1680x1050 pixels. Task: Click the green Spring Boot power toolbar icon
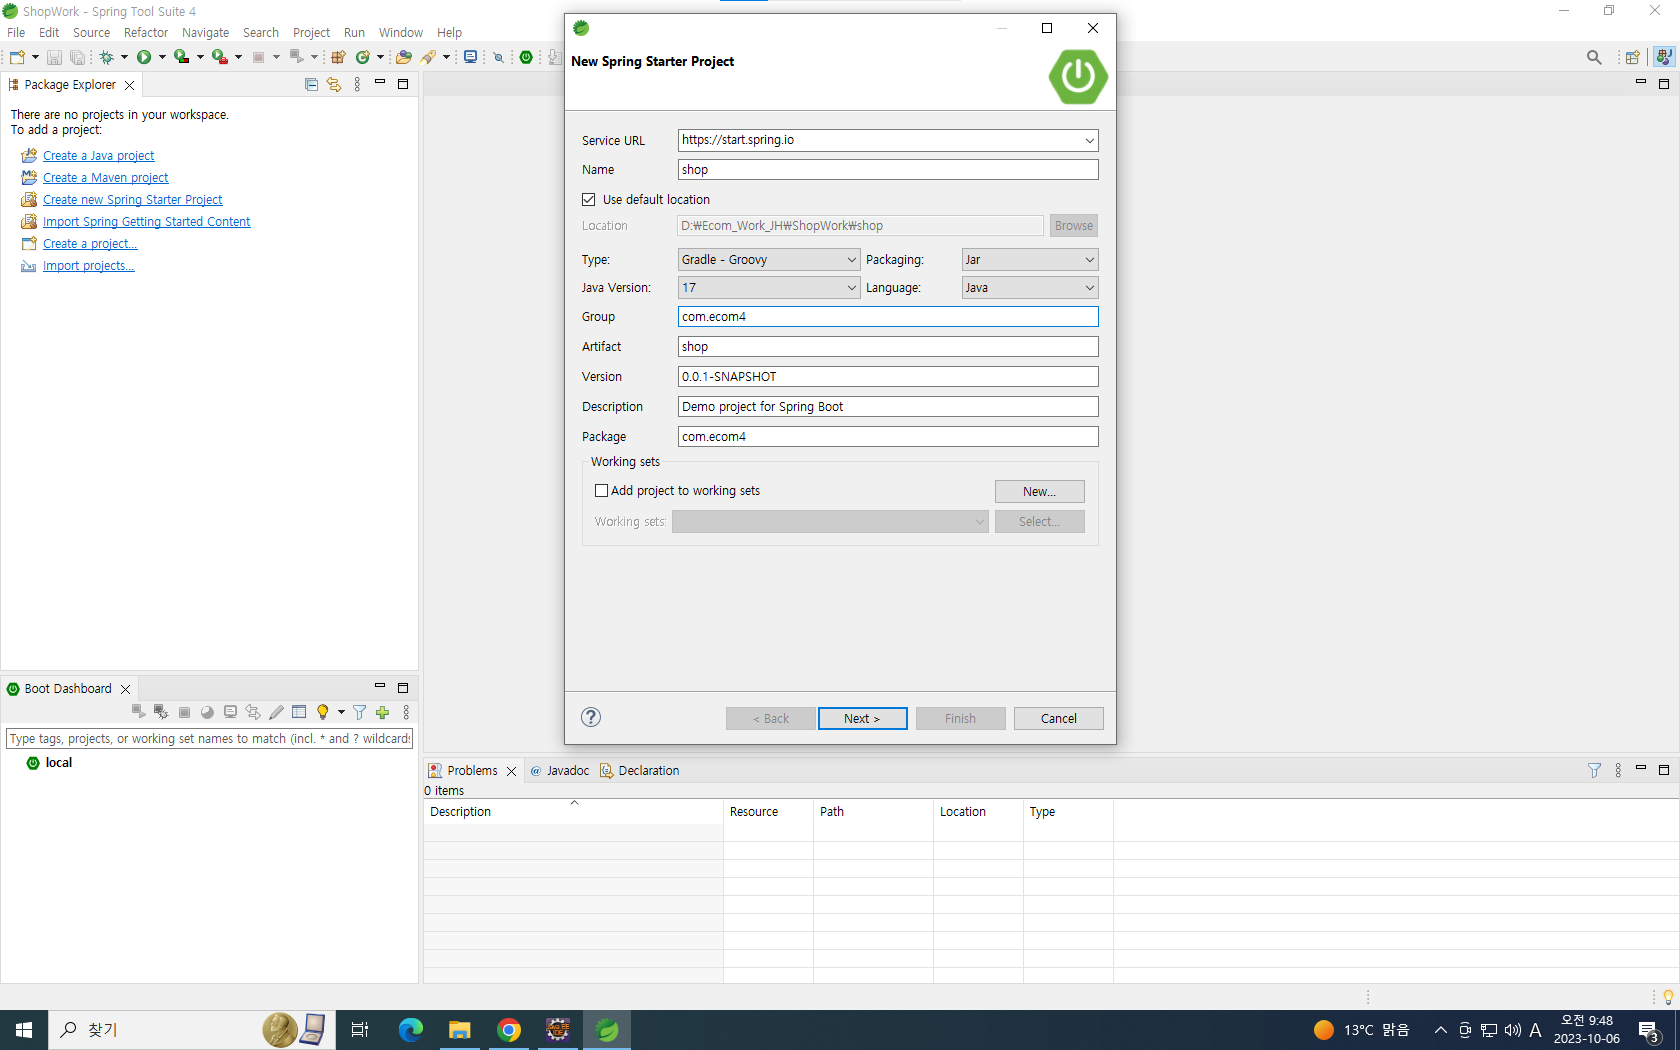[x=526, y=57]
